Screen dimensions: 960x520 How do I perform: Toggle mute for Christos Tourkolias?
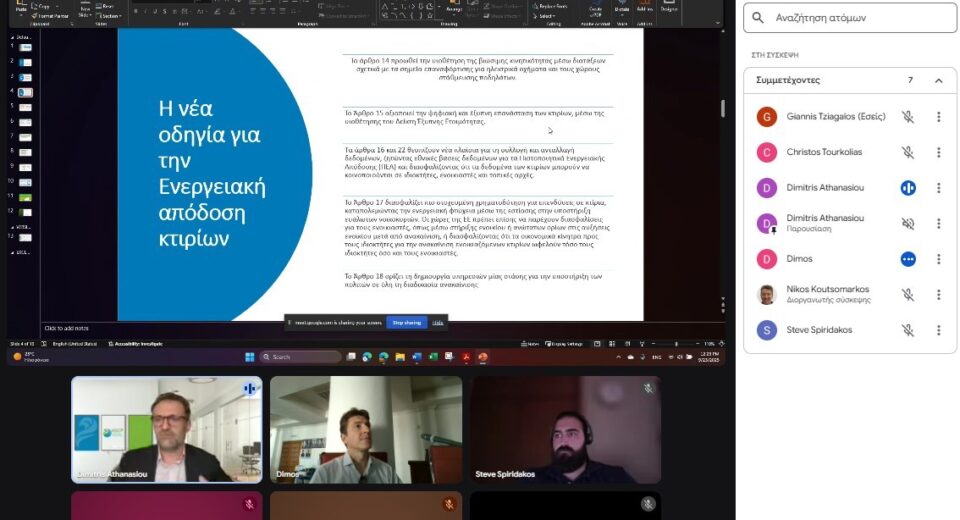click(908, 152)
